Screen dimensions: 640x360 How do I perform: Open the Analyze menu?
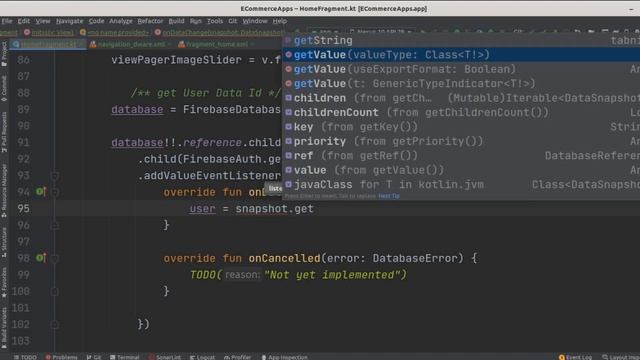click(121, 21)
